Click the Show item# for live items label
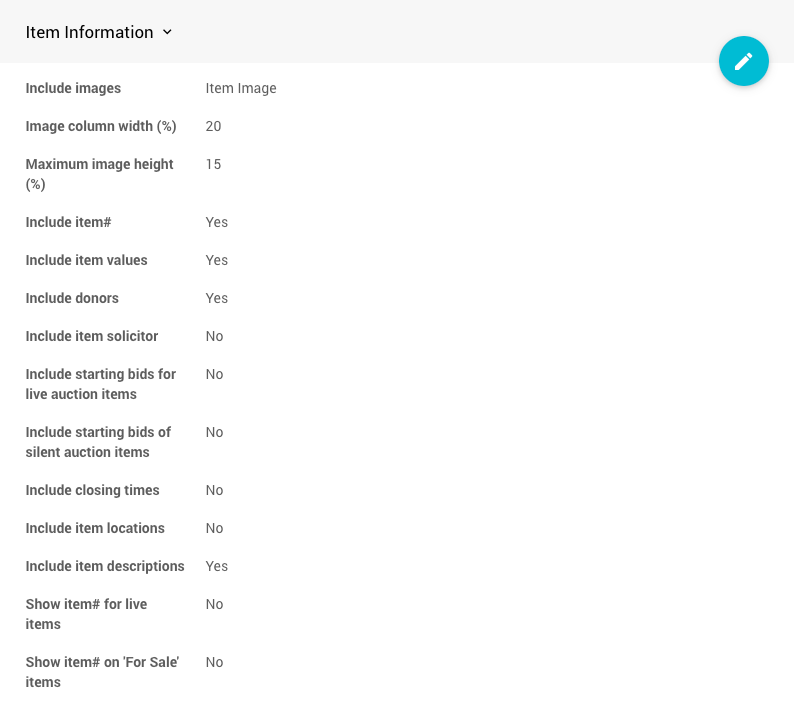 pyautogui.click(x=86, y=614)
